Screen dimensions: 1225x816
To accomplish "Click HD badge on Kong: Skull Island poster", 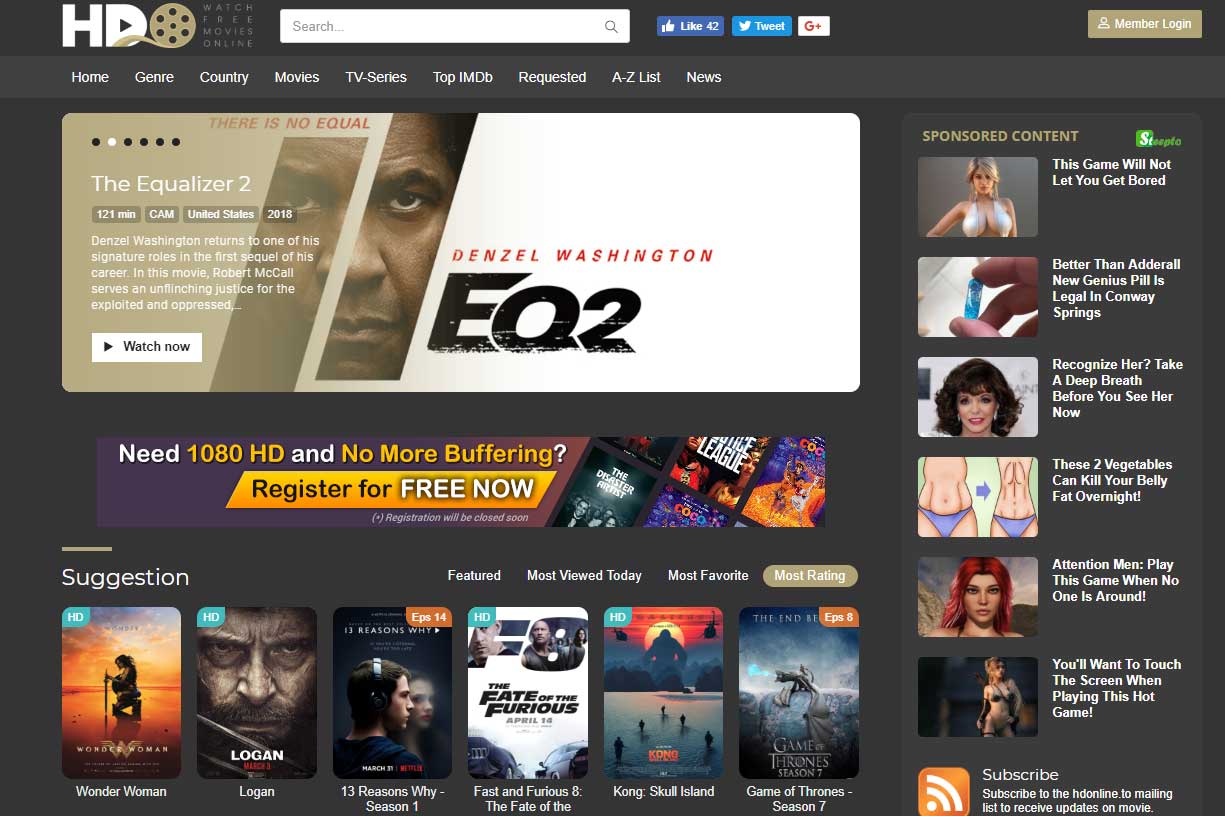I will click(x=617, y=617).
